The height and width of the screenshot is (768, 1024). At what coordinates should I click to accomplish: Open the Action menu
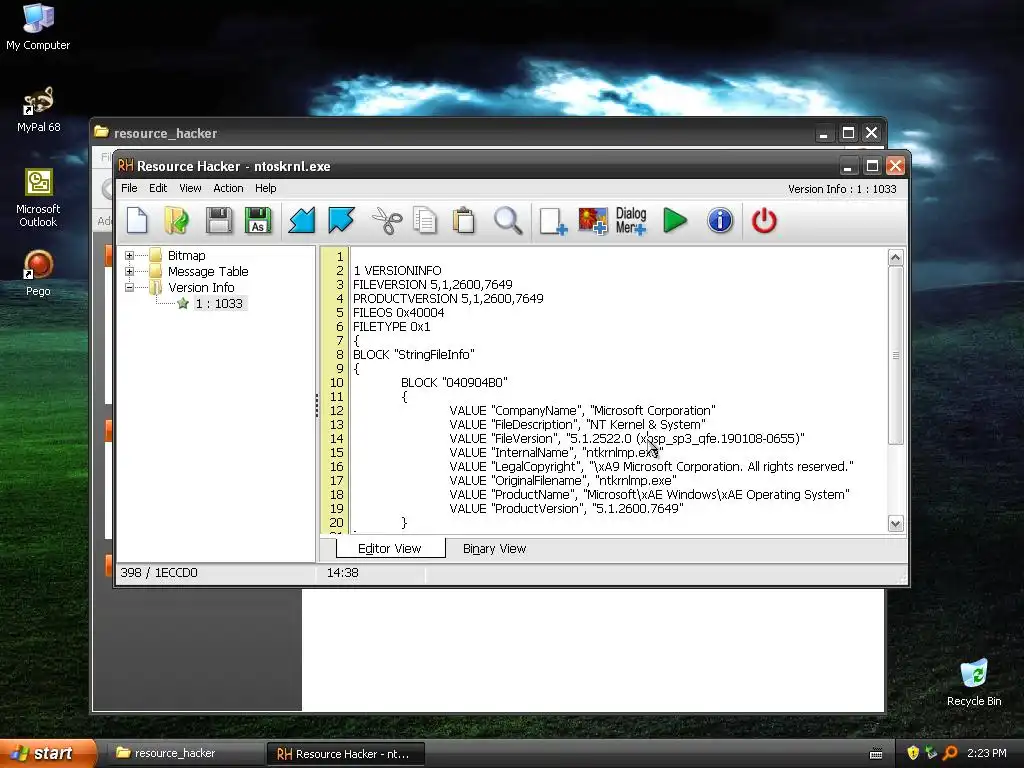[x=228, y=188]
